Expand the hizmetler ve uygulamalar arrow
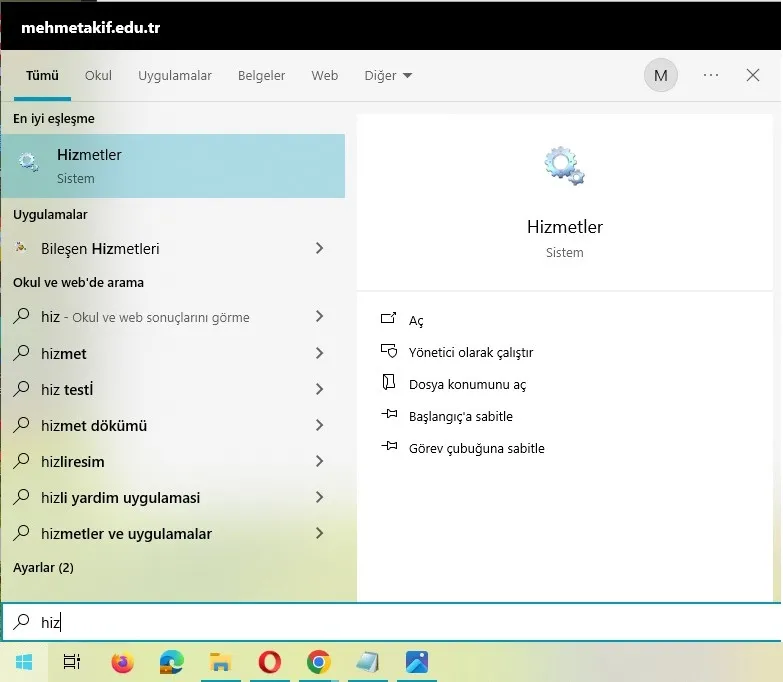783x682 pixels. [320, 533]
